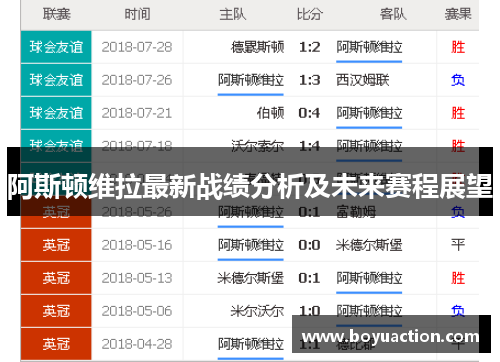Select 英冠 label in the 2018-04-28 row

(56, 344)
